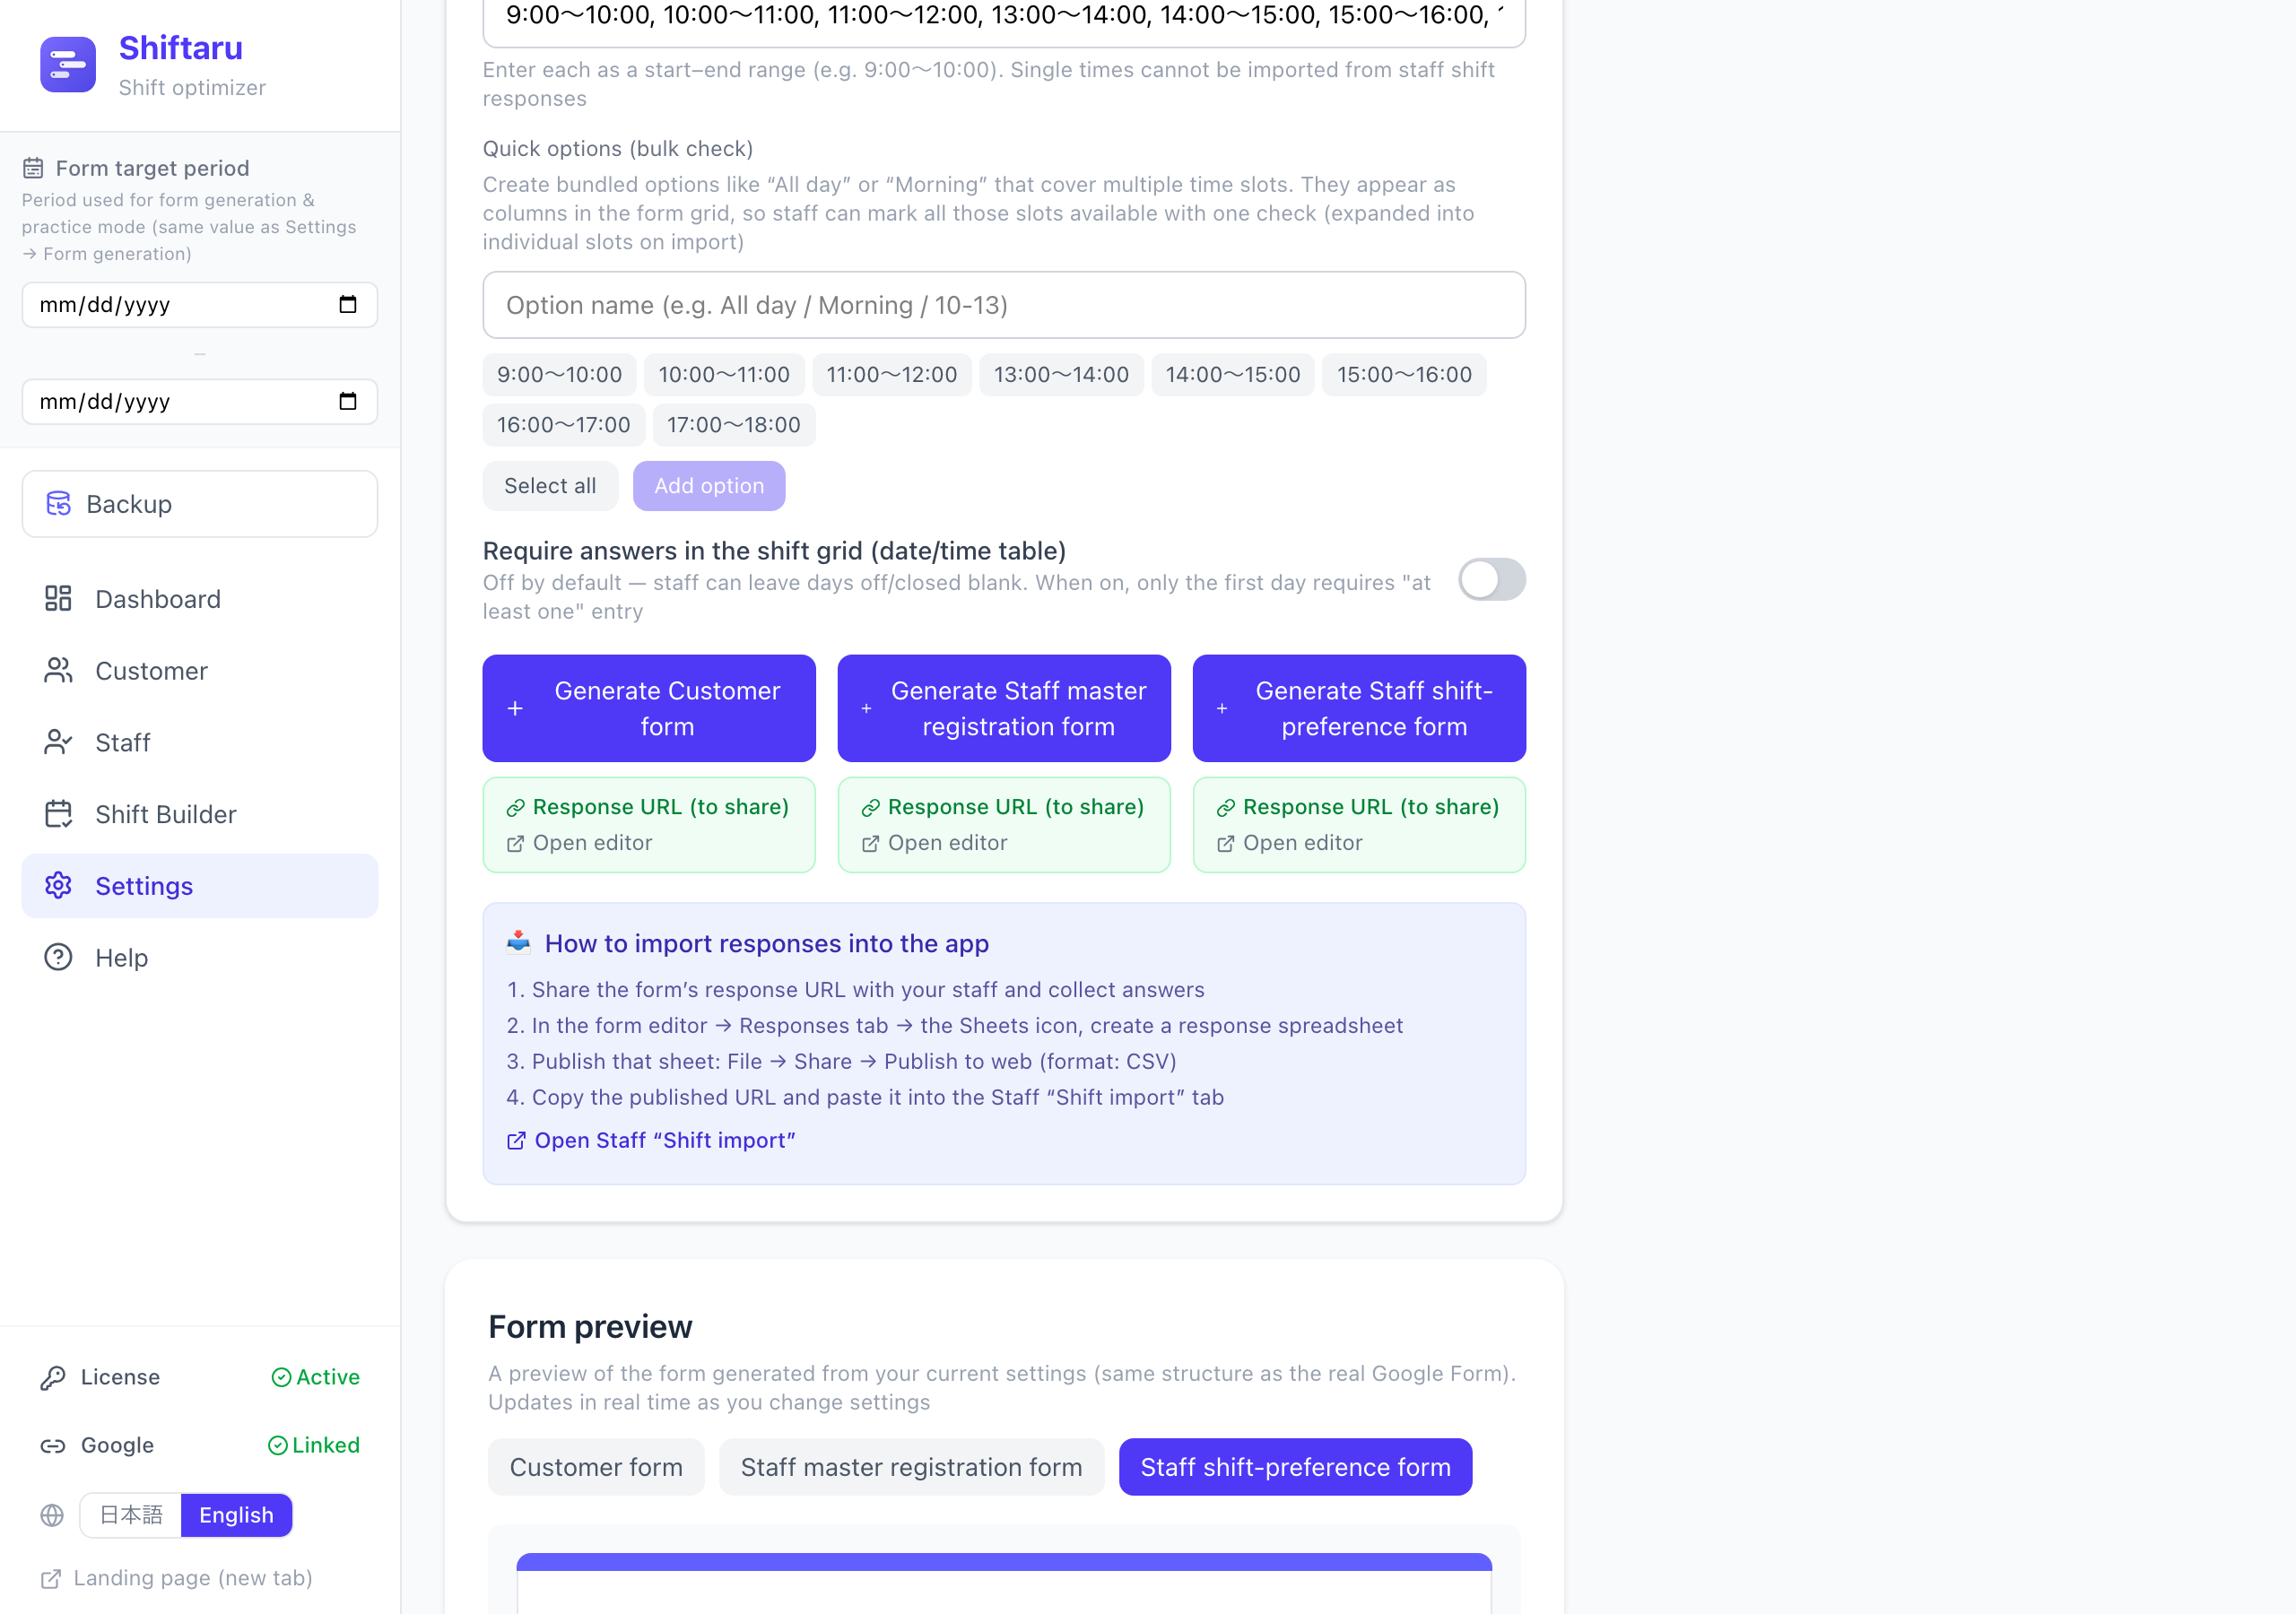This screenshot has height=1614, width=2296.
Task: Click the period start date field
Action: click(200, 304)
